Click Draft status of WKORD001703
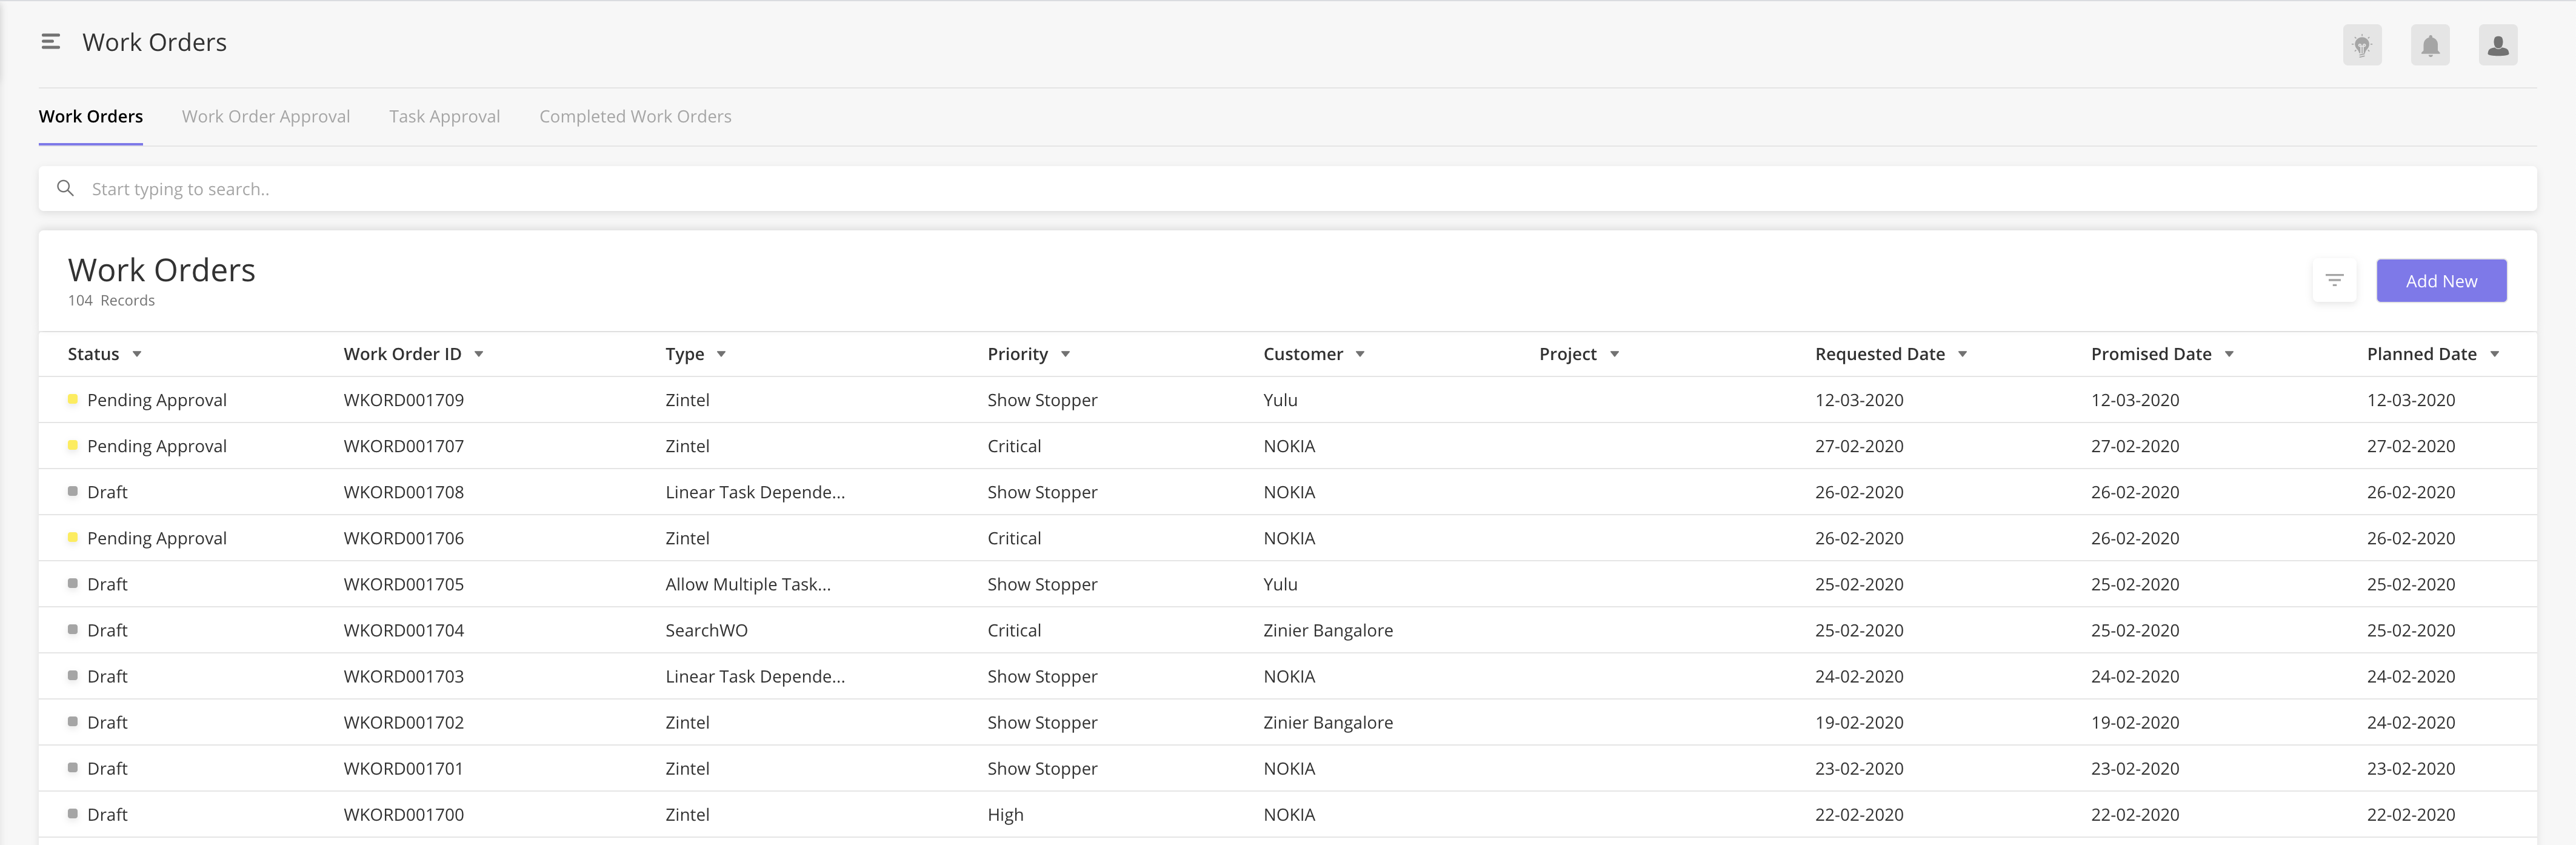The image size is (2576, 845). (107, 676)
